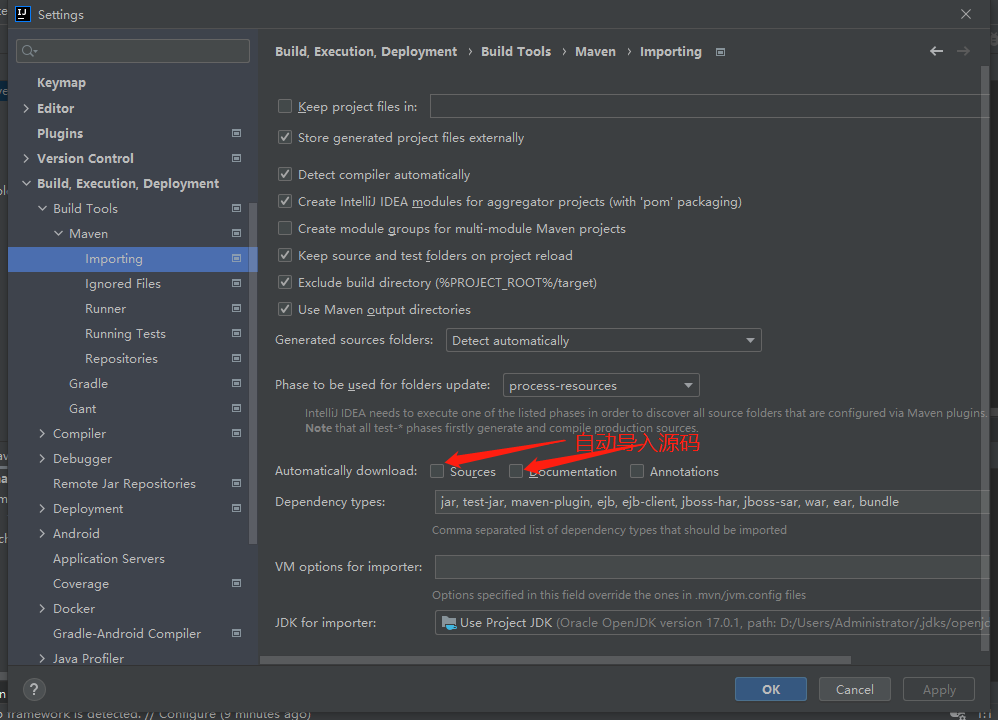Screen dimensions: 998x720
Task: Click the project icon next to Version Control
Action: [x=237, y=158]
